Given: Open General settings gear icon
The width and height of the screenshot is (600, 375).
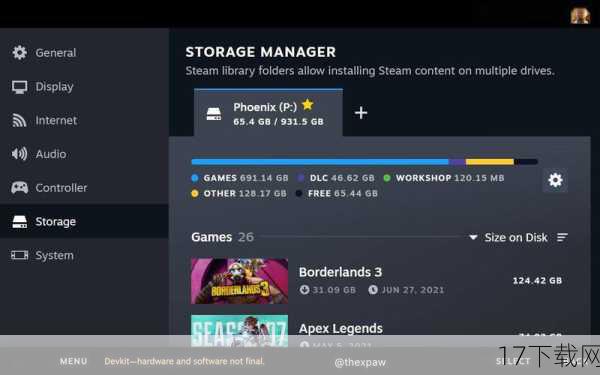Looking at the screenshot, I should pyautogui.click(x=20, y=52).
